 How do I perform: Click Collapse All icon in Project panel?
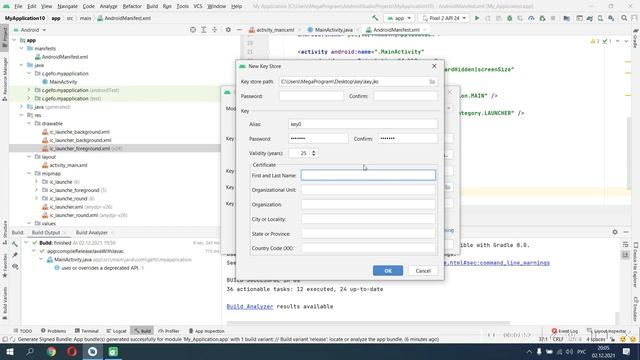click(214, 30)
